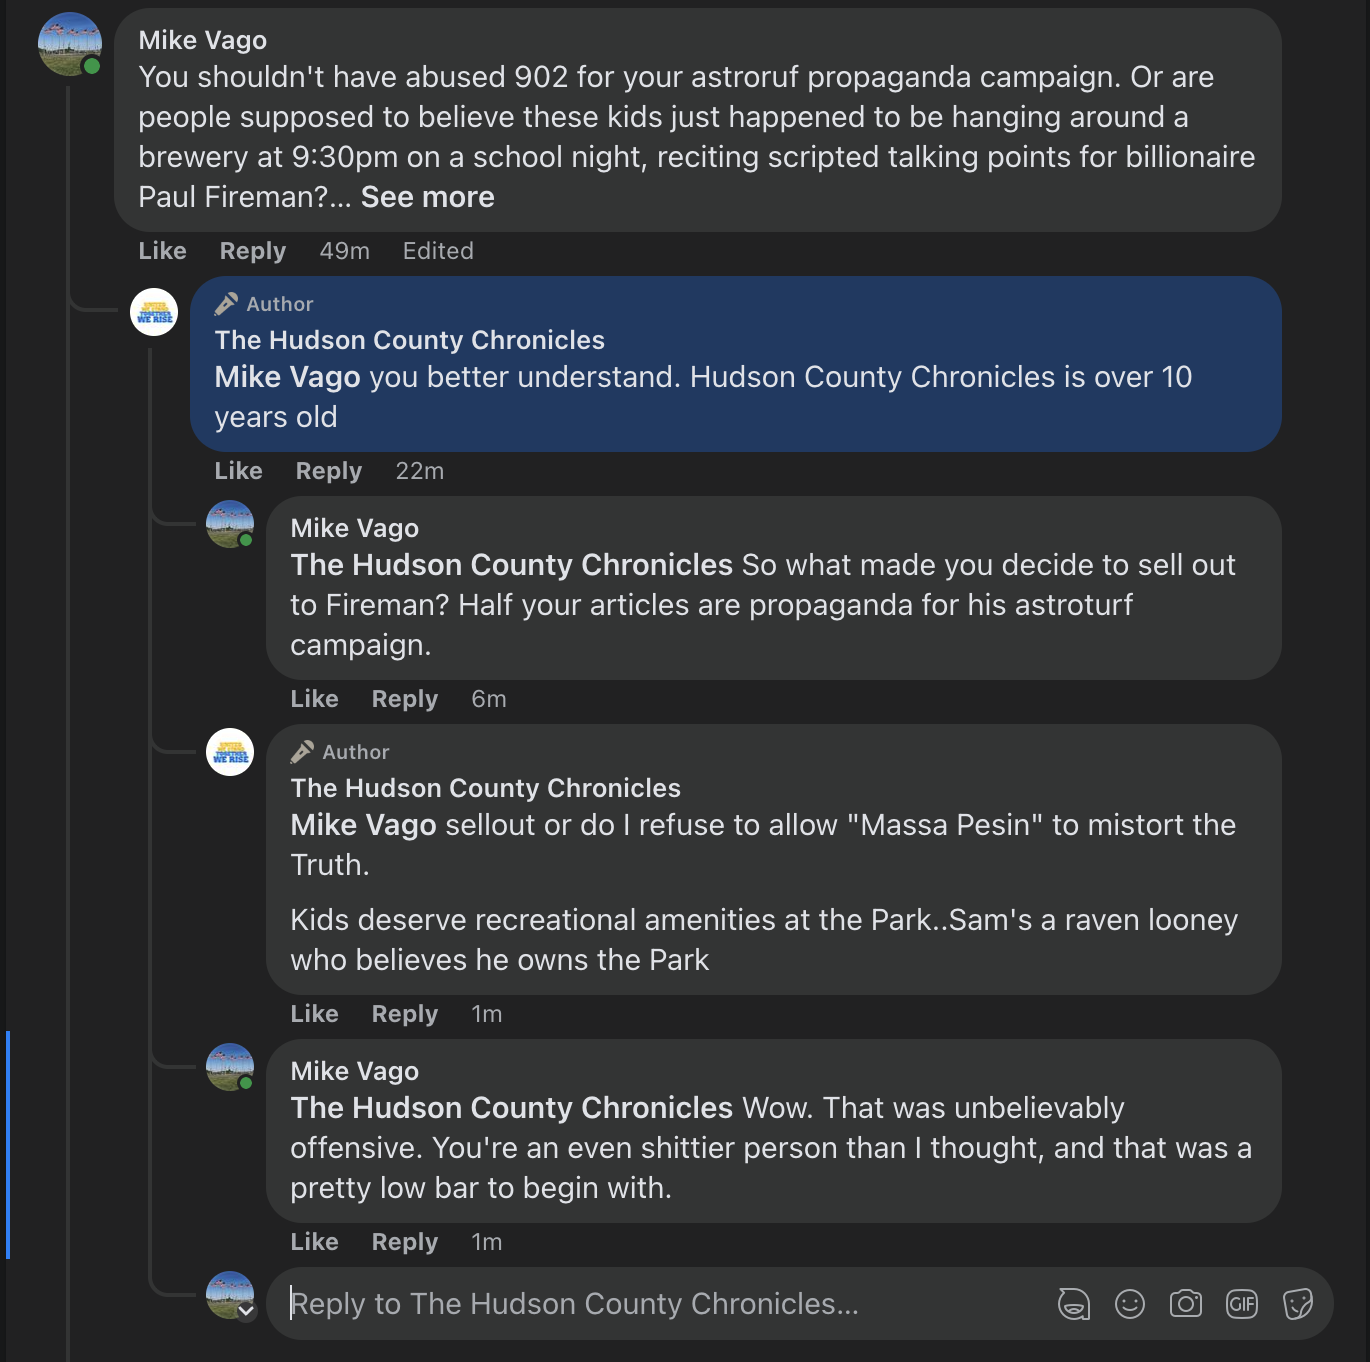Screen dimensions: 1370x1362
Task: Open the avatar sticker icon in reply box
Action: 1073,1304
